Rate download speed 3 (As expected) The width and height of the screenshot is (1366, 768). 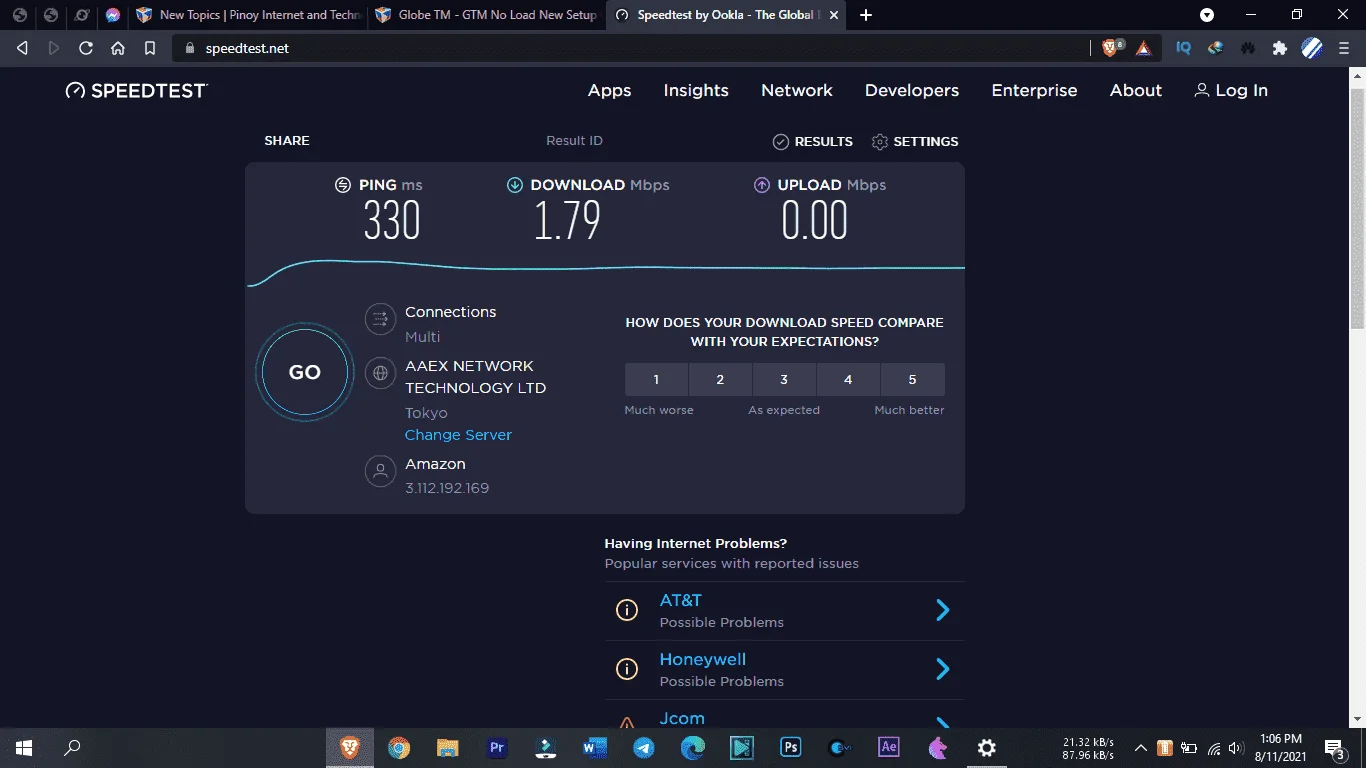(784, 380)
